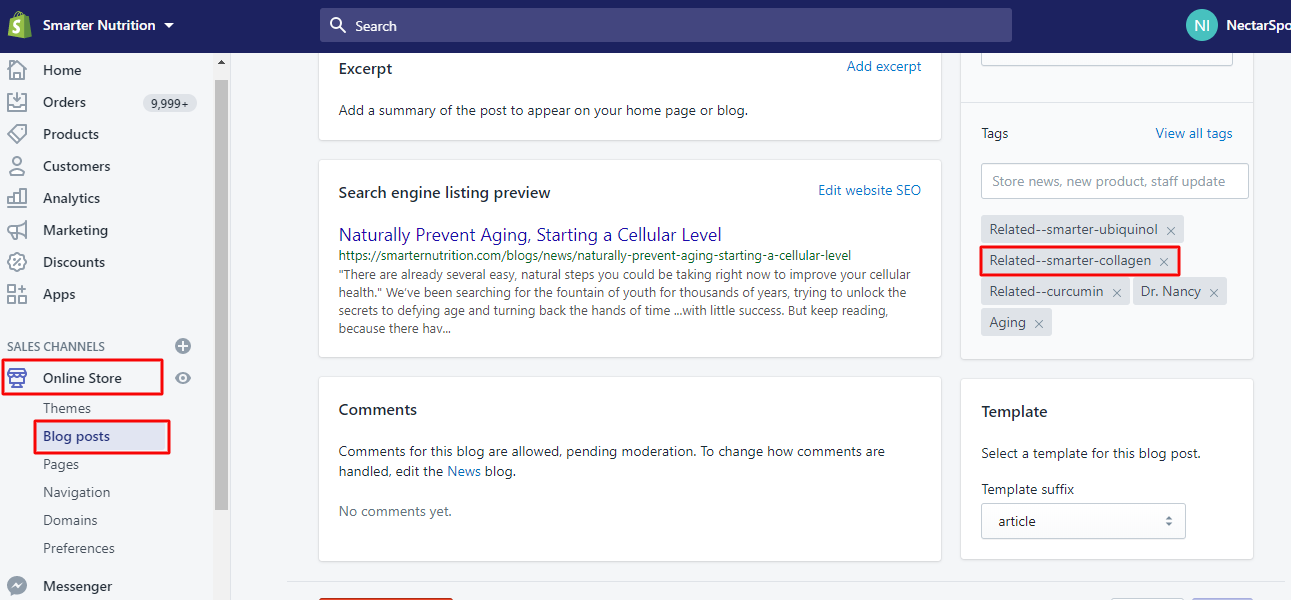This screenshot has width=1291, height=600.
Task: Click the Discounts badge icon
Action: (17, 262)
